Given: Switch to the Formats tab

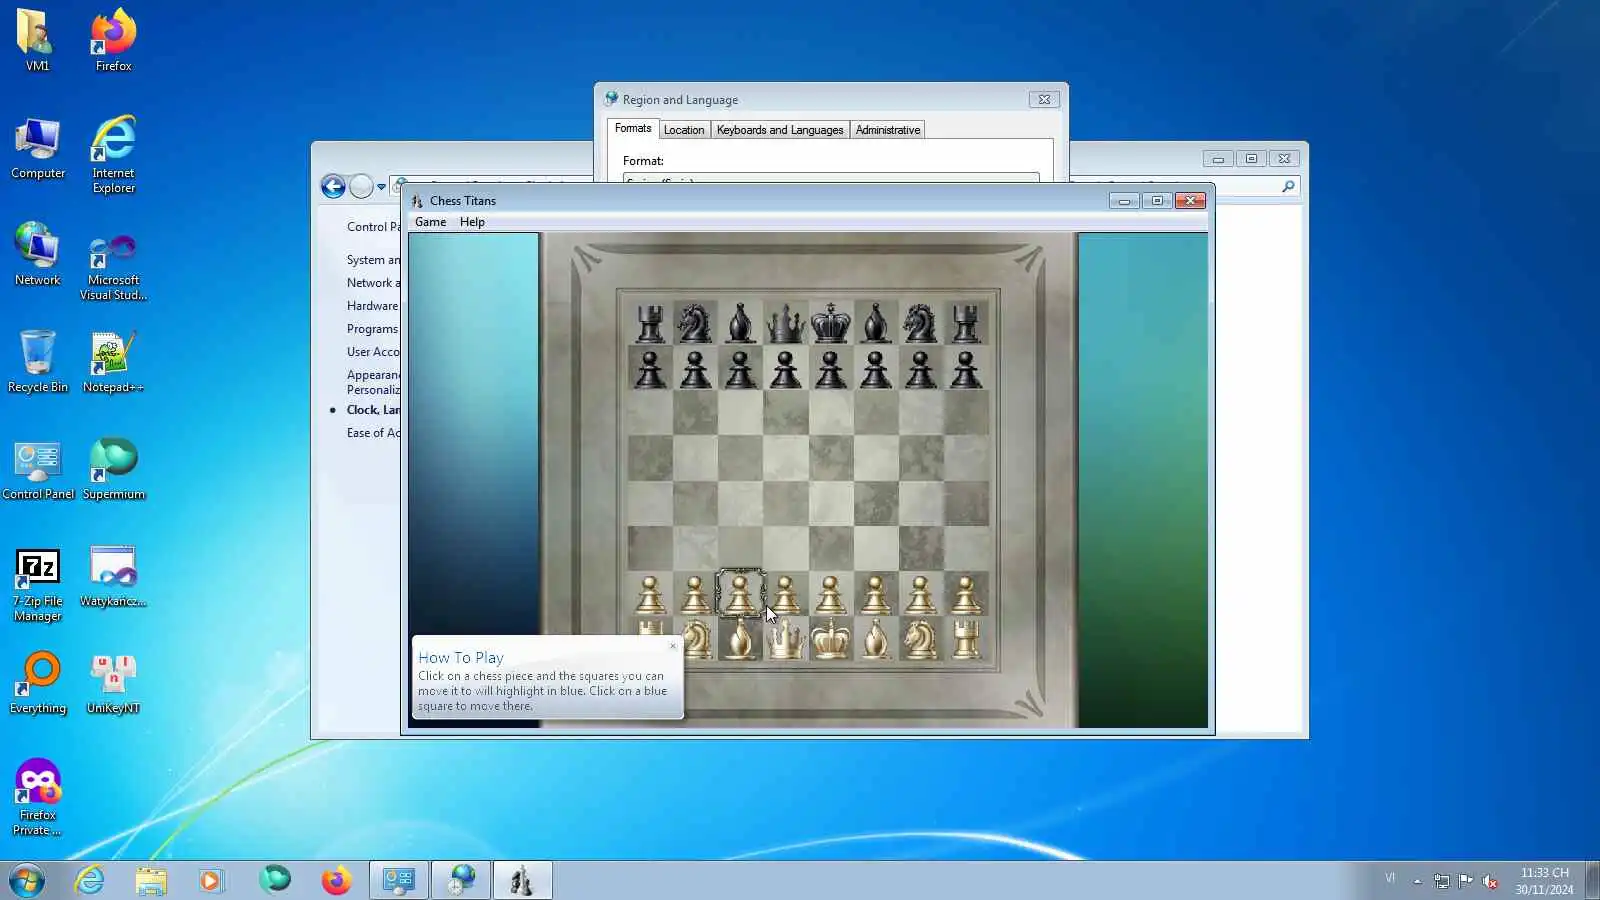Looking at the screenshot, I should [633, 129].
